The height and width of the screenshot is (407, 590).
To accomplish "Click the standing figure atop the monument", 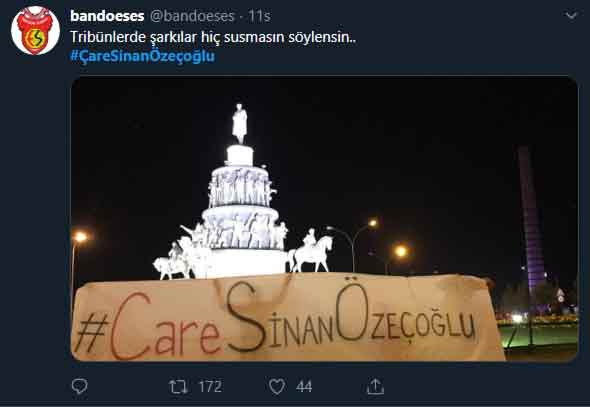I will 240,123.
